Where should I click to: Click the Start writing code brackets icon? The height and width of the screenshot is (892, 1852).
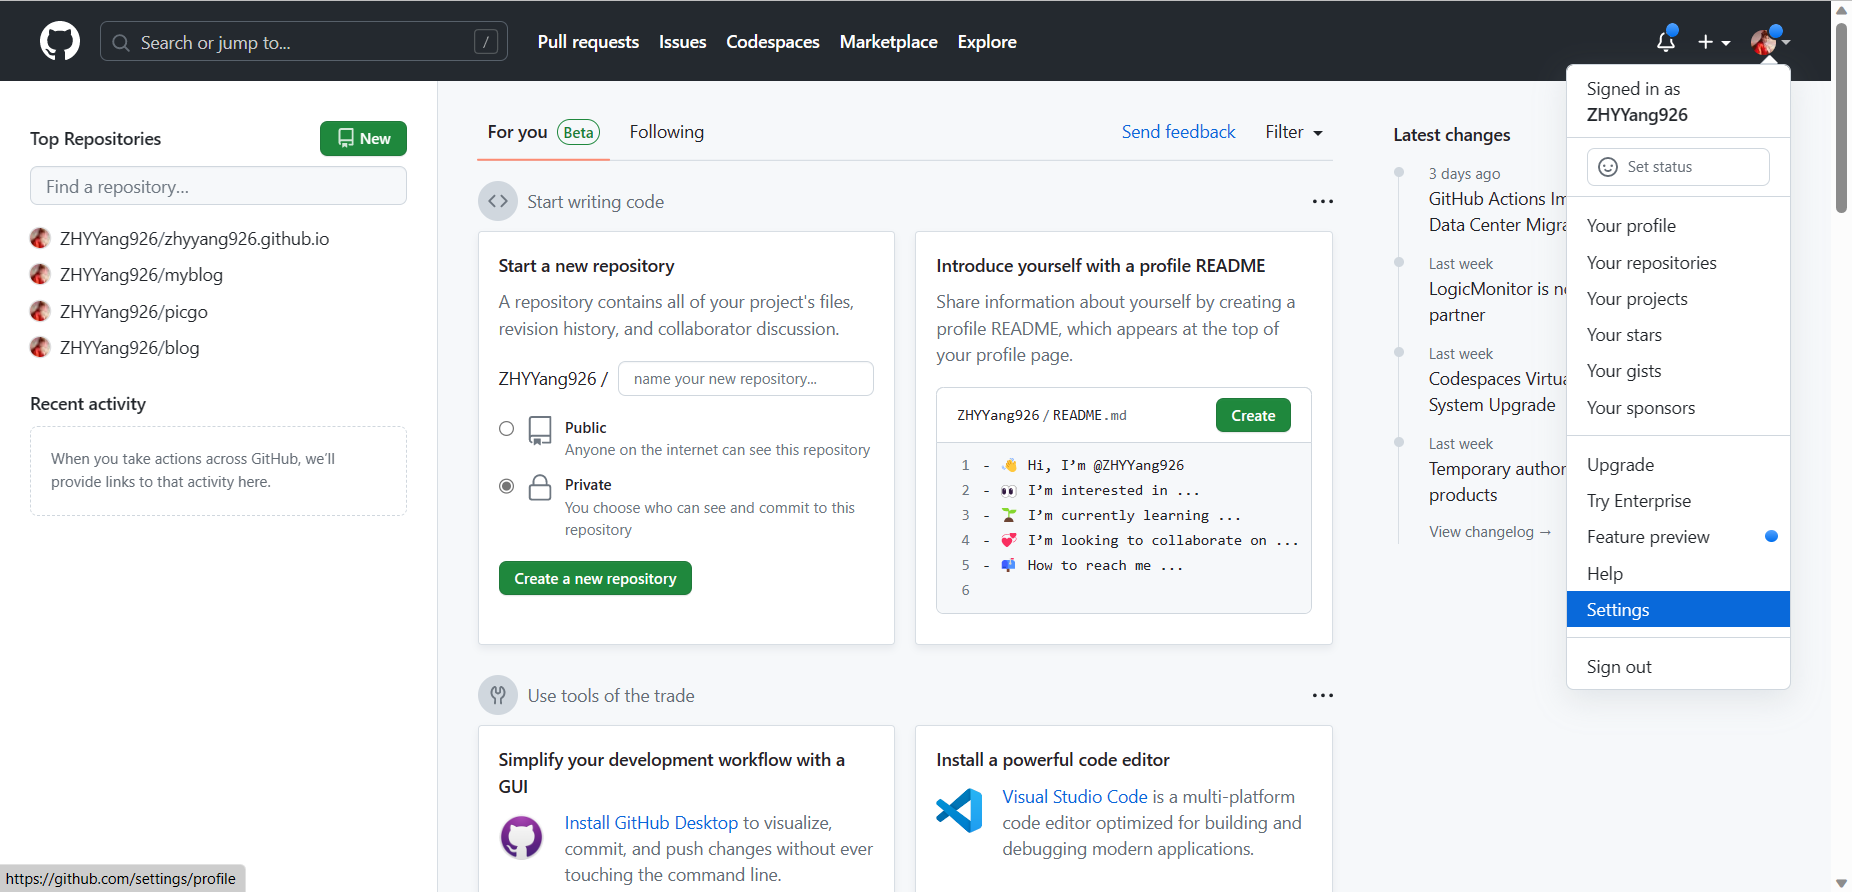pos(498,201)
